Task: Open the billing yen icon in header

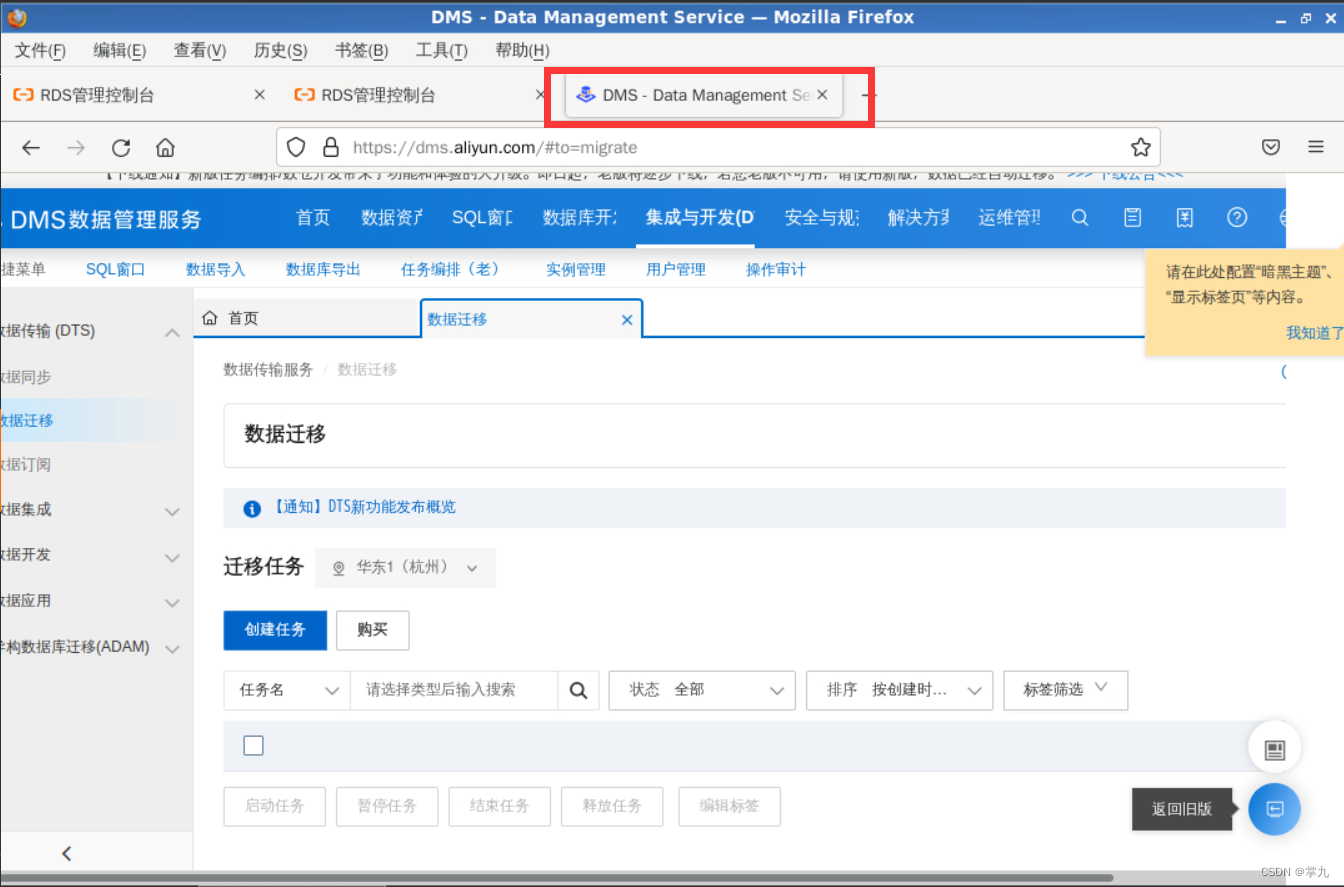Action: pyautogui.click(x=1185, y=217)
